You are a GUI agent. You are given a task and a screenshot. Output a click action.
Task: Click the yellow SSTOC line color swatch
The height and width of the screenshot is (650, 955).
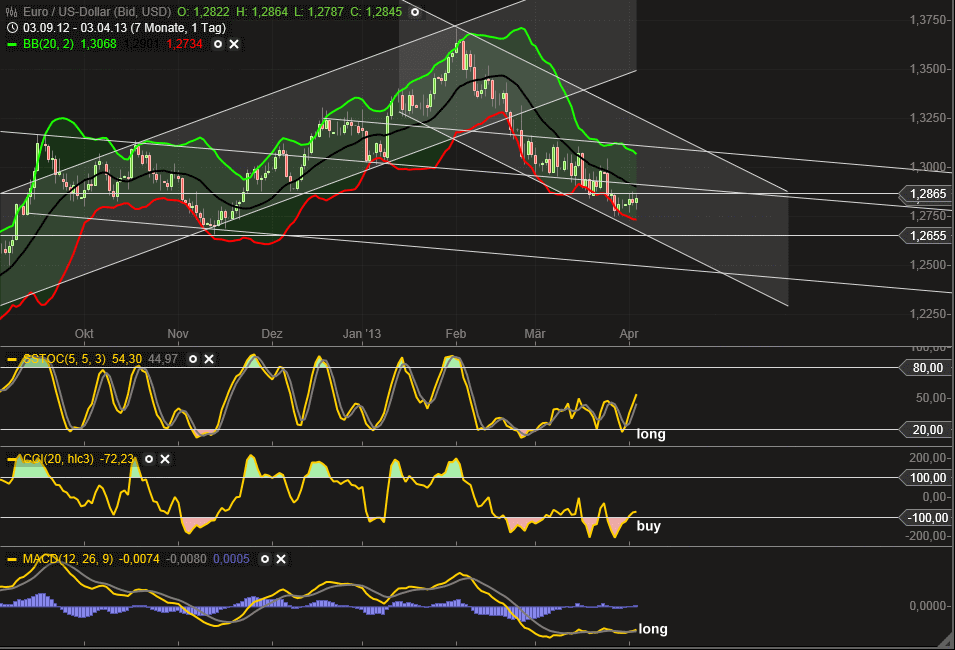(x=12, y=359)
